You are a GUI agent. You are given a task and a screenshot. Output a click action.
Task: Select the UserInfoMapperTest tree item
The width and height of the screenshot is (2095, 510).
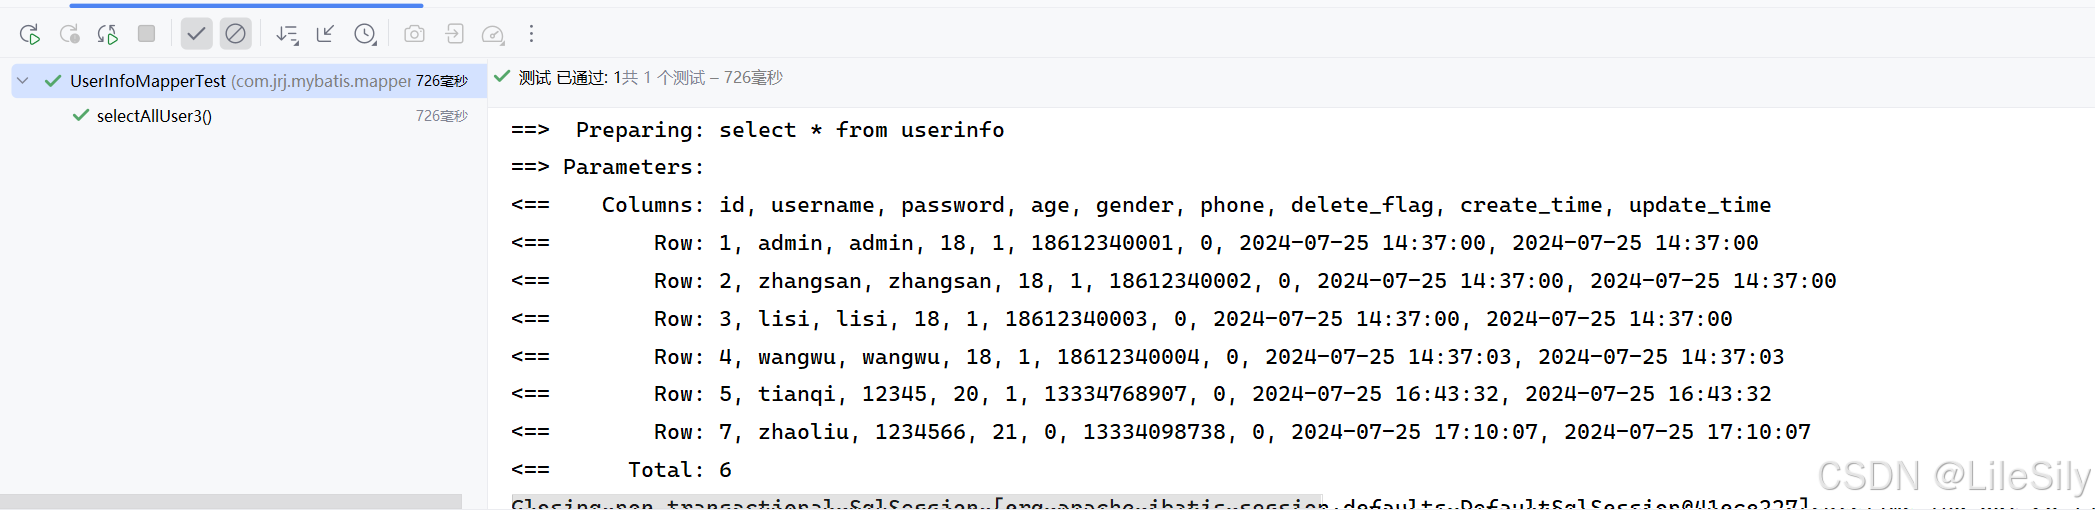point(249,81)
